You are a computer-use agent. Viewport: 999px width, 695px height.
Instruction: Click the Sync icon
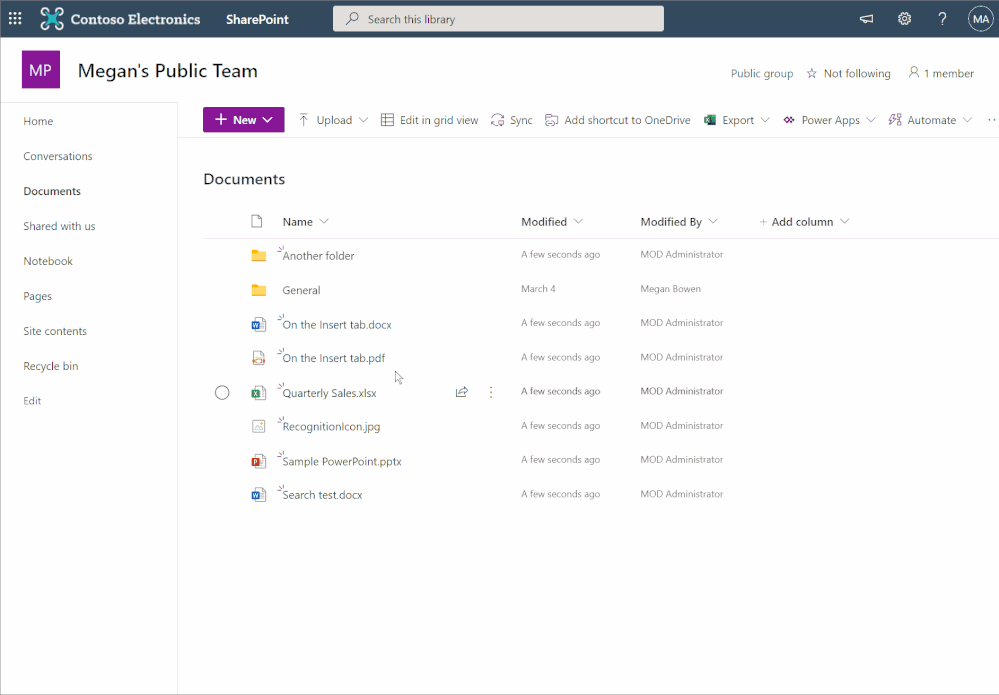pos(498,120)
